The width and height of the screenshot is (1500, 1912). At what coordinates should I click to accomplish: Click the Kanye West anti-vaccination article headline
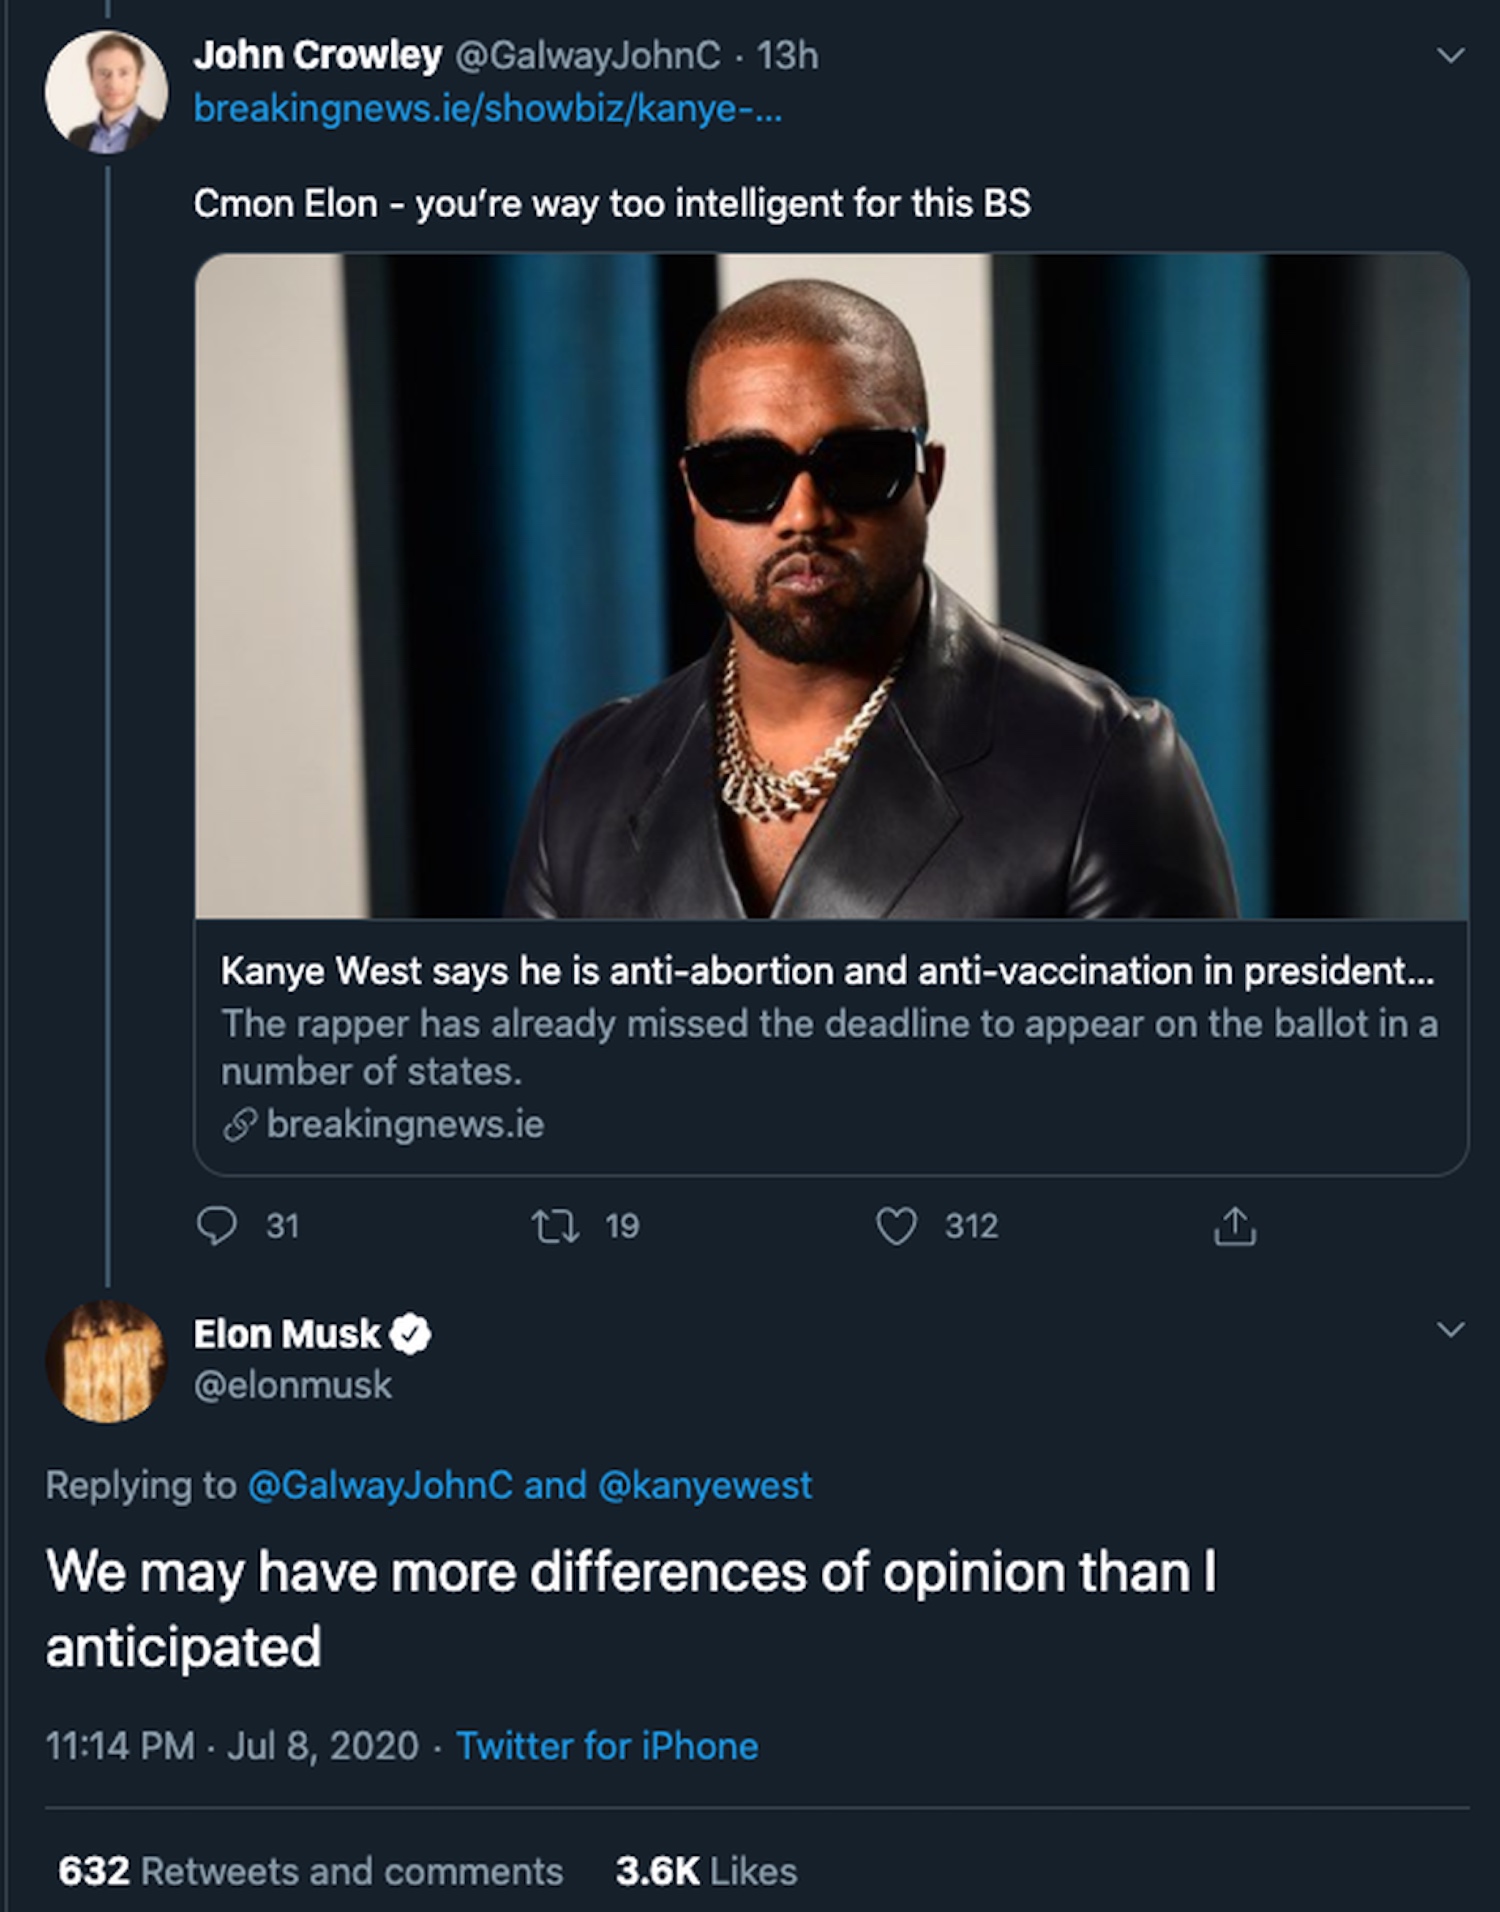pyautogui.click(x=827, y=971)
